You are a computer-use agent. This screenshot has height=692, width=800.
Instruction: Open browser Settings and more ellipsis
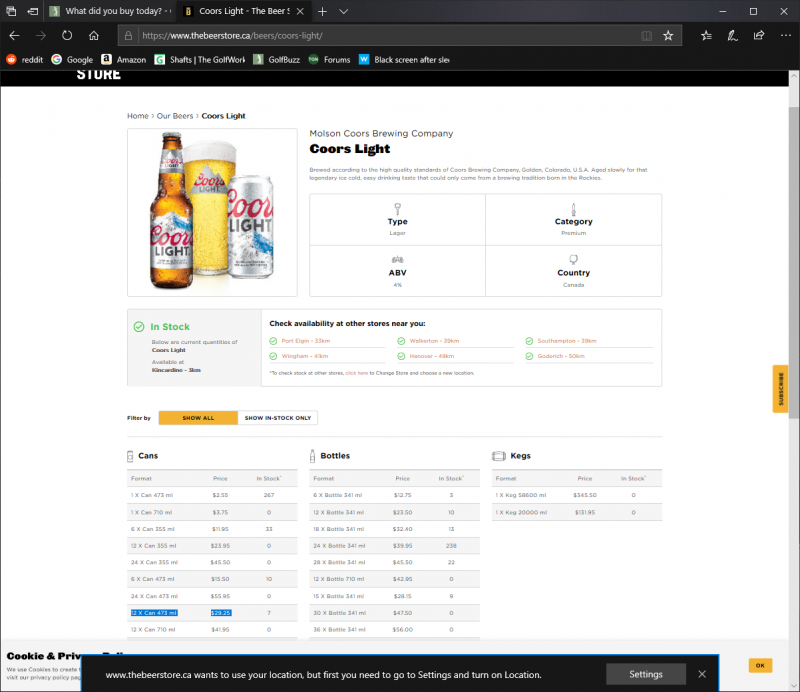785,35
